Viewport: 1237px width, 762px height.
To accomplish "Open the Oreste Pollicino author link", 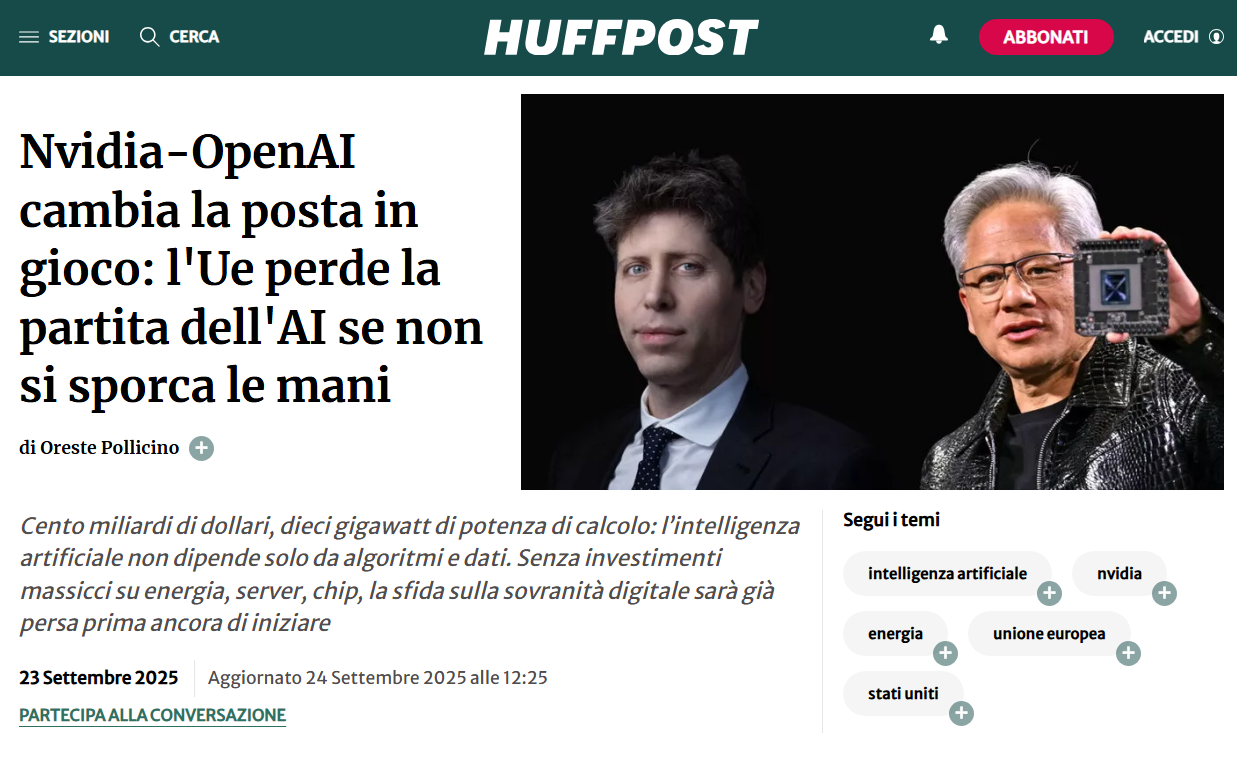I will pos(110,448).
